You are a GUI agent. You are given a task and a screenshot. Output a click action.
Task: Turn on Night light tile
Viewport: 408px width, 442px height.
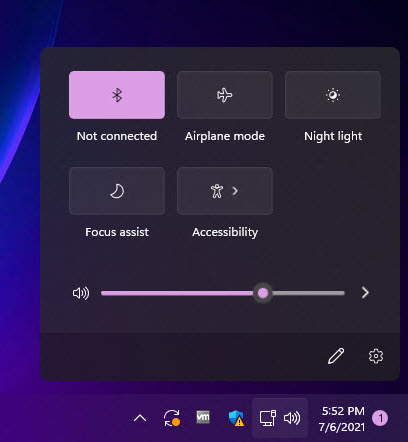(x=333, y=95)
